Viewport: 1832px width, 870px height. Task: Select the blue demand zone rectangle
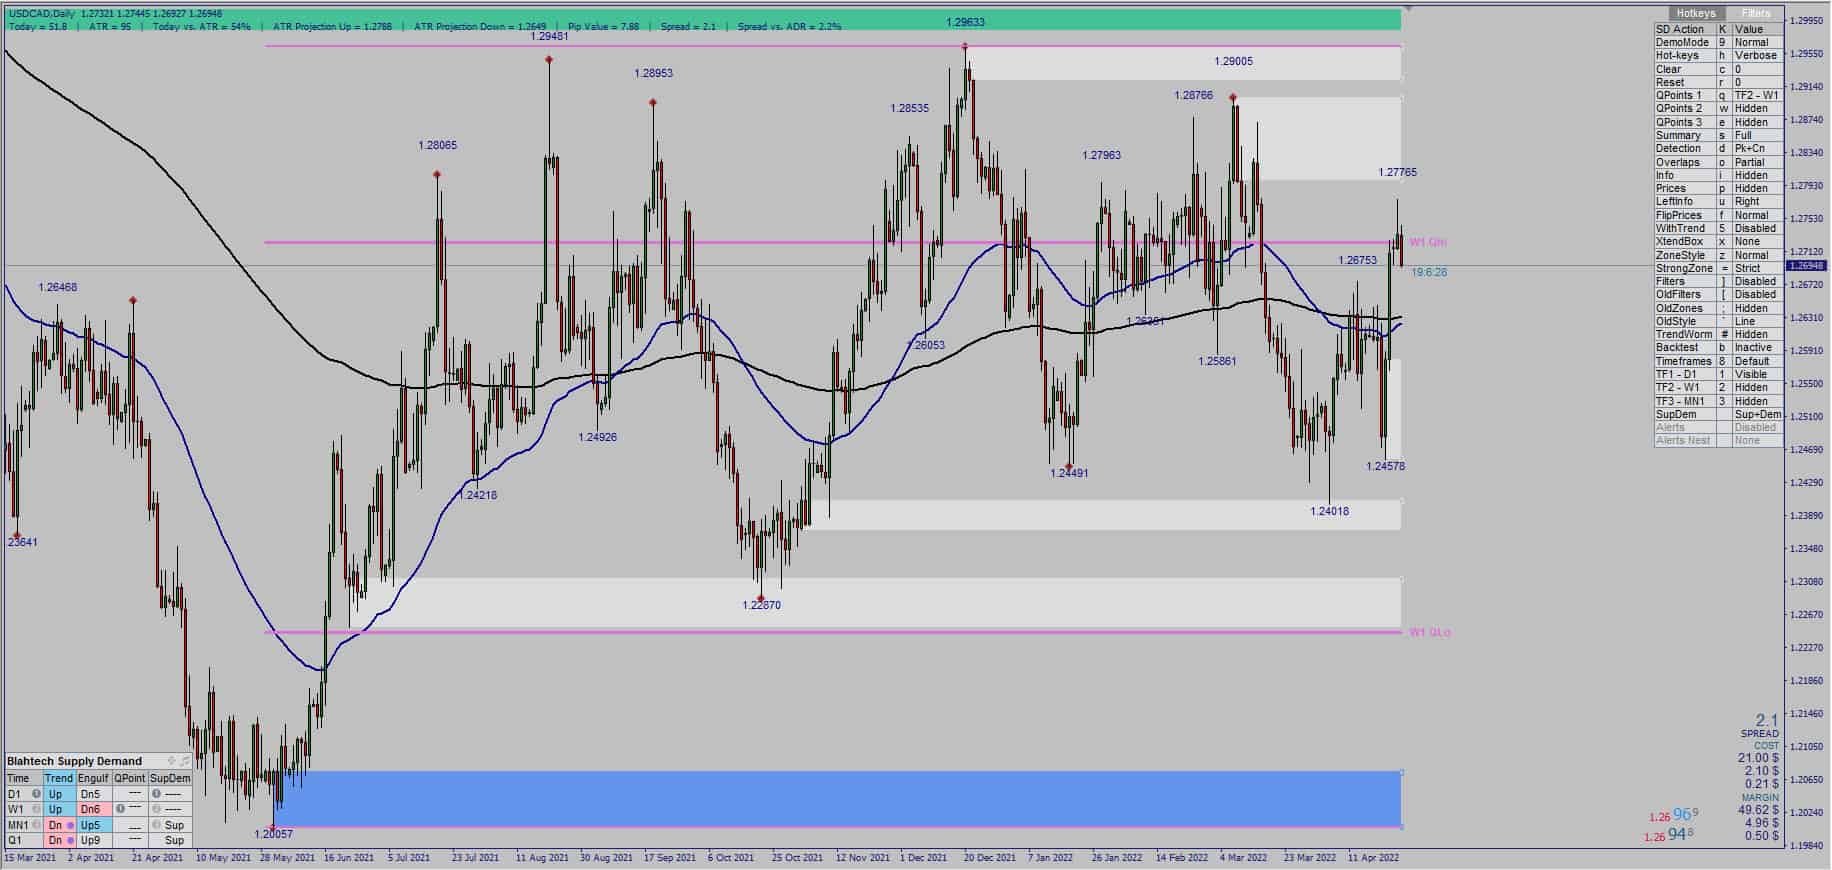(x=838, y=798)
